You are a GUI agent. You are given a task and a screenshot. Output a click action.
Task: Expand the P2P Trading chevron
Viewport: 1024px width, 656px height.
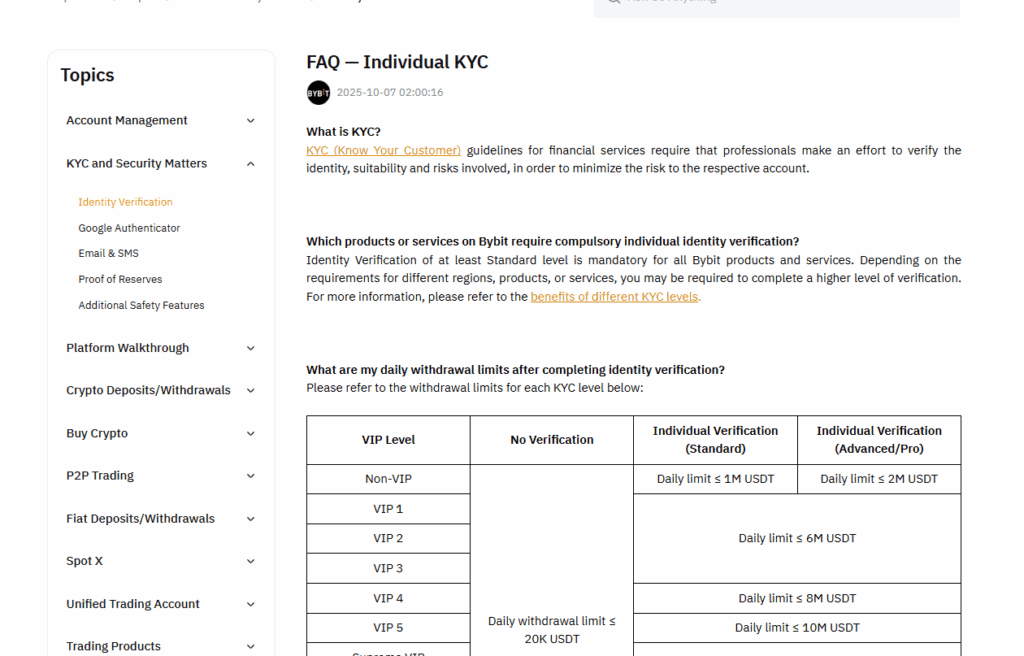point(251,476)
